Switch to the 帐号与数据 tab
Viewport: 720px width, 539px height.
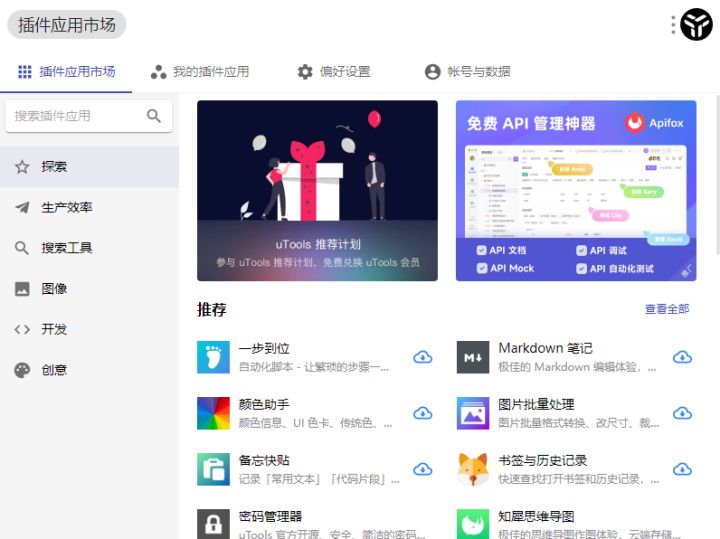(467, 72)
